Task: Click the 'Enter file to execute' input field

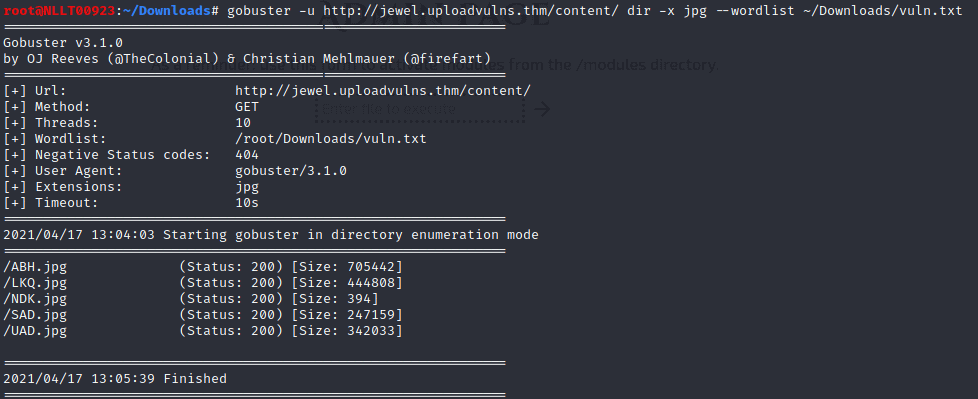Action: pos(420,109)
